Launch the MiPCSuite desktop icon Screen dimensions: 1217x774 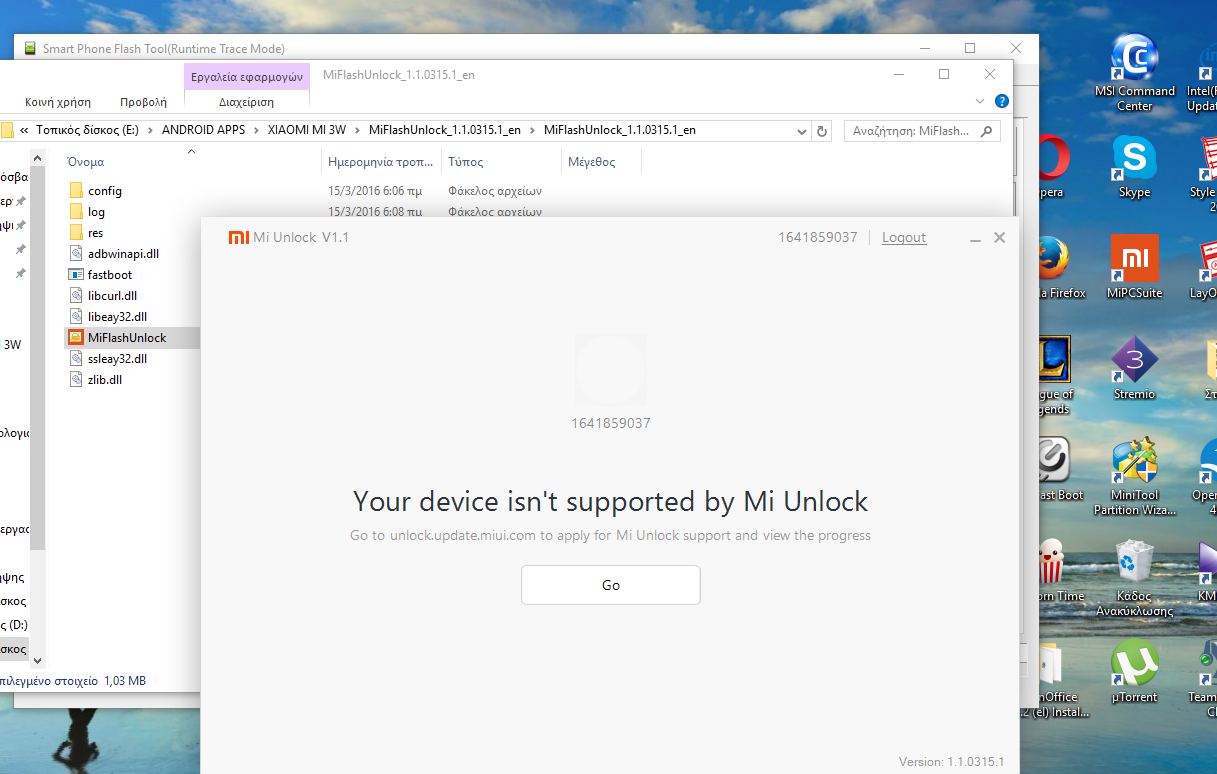point(1134,267)
